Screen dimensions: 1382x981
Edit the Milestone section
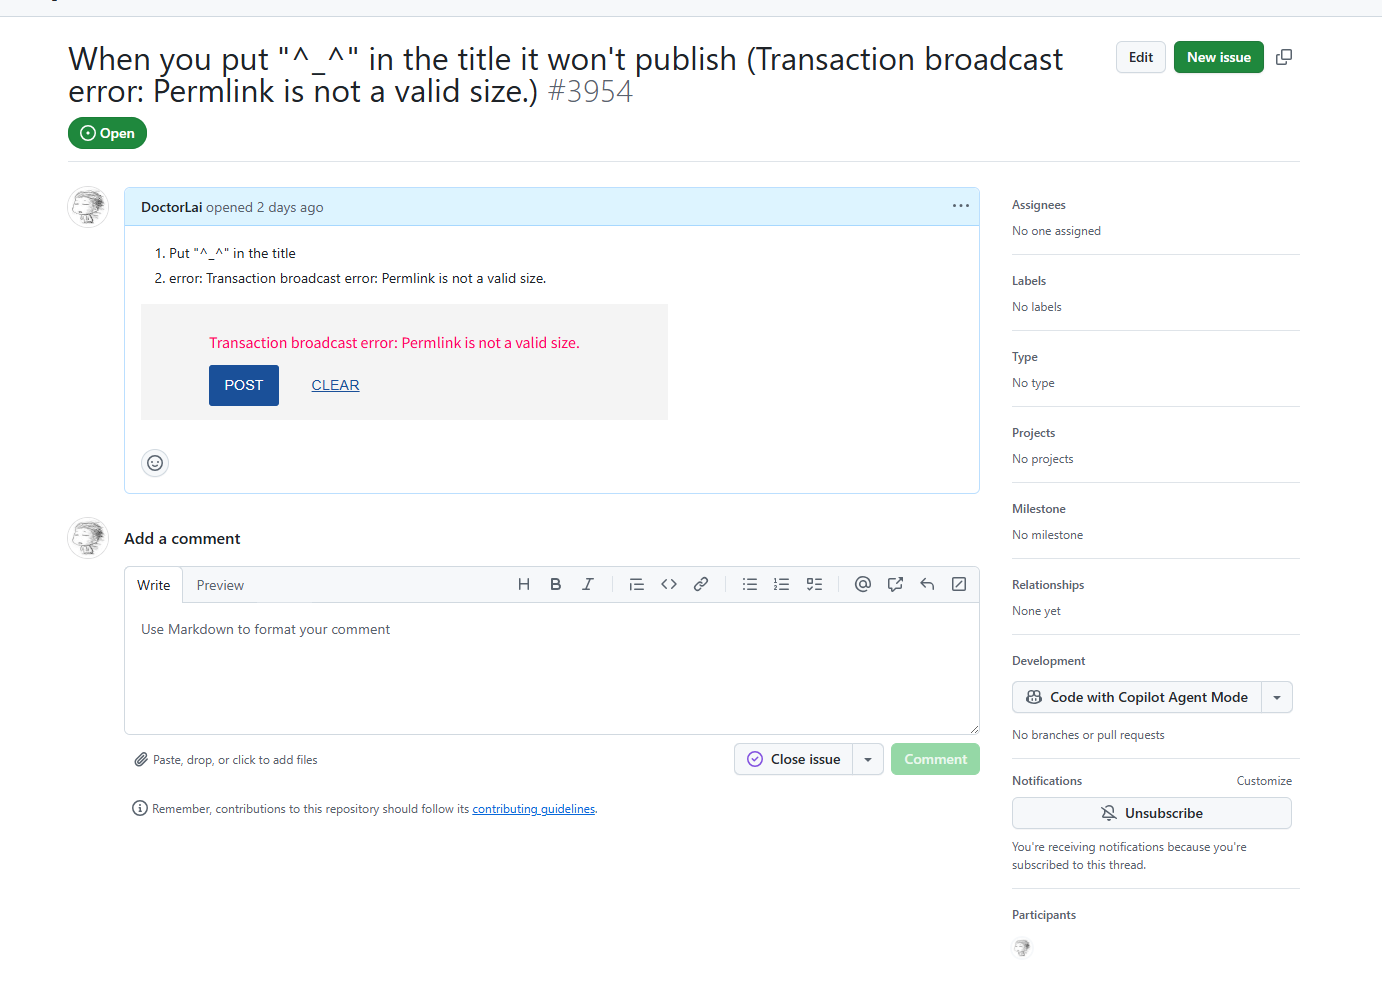(1039, 509)
